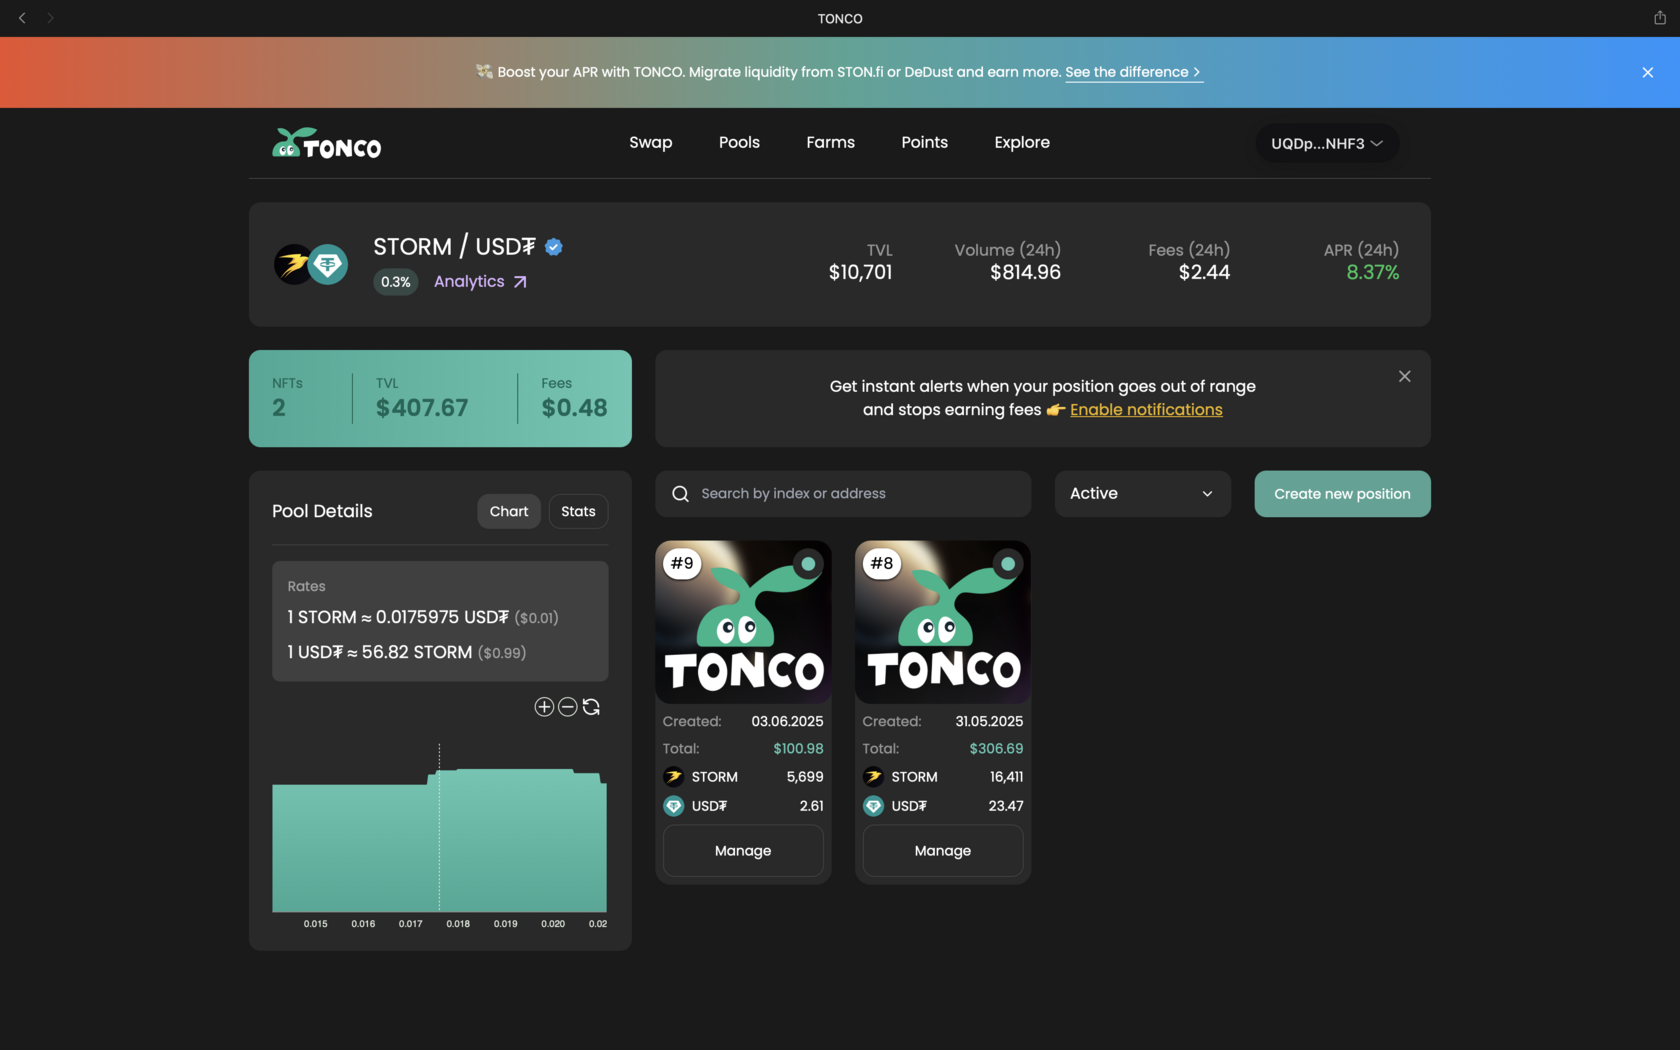Image resolution: width=1680 pixels, height=1050 pixels.
Task: Click the 8.37% APR value
Action: pos(1372,272)
